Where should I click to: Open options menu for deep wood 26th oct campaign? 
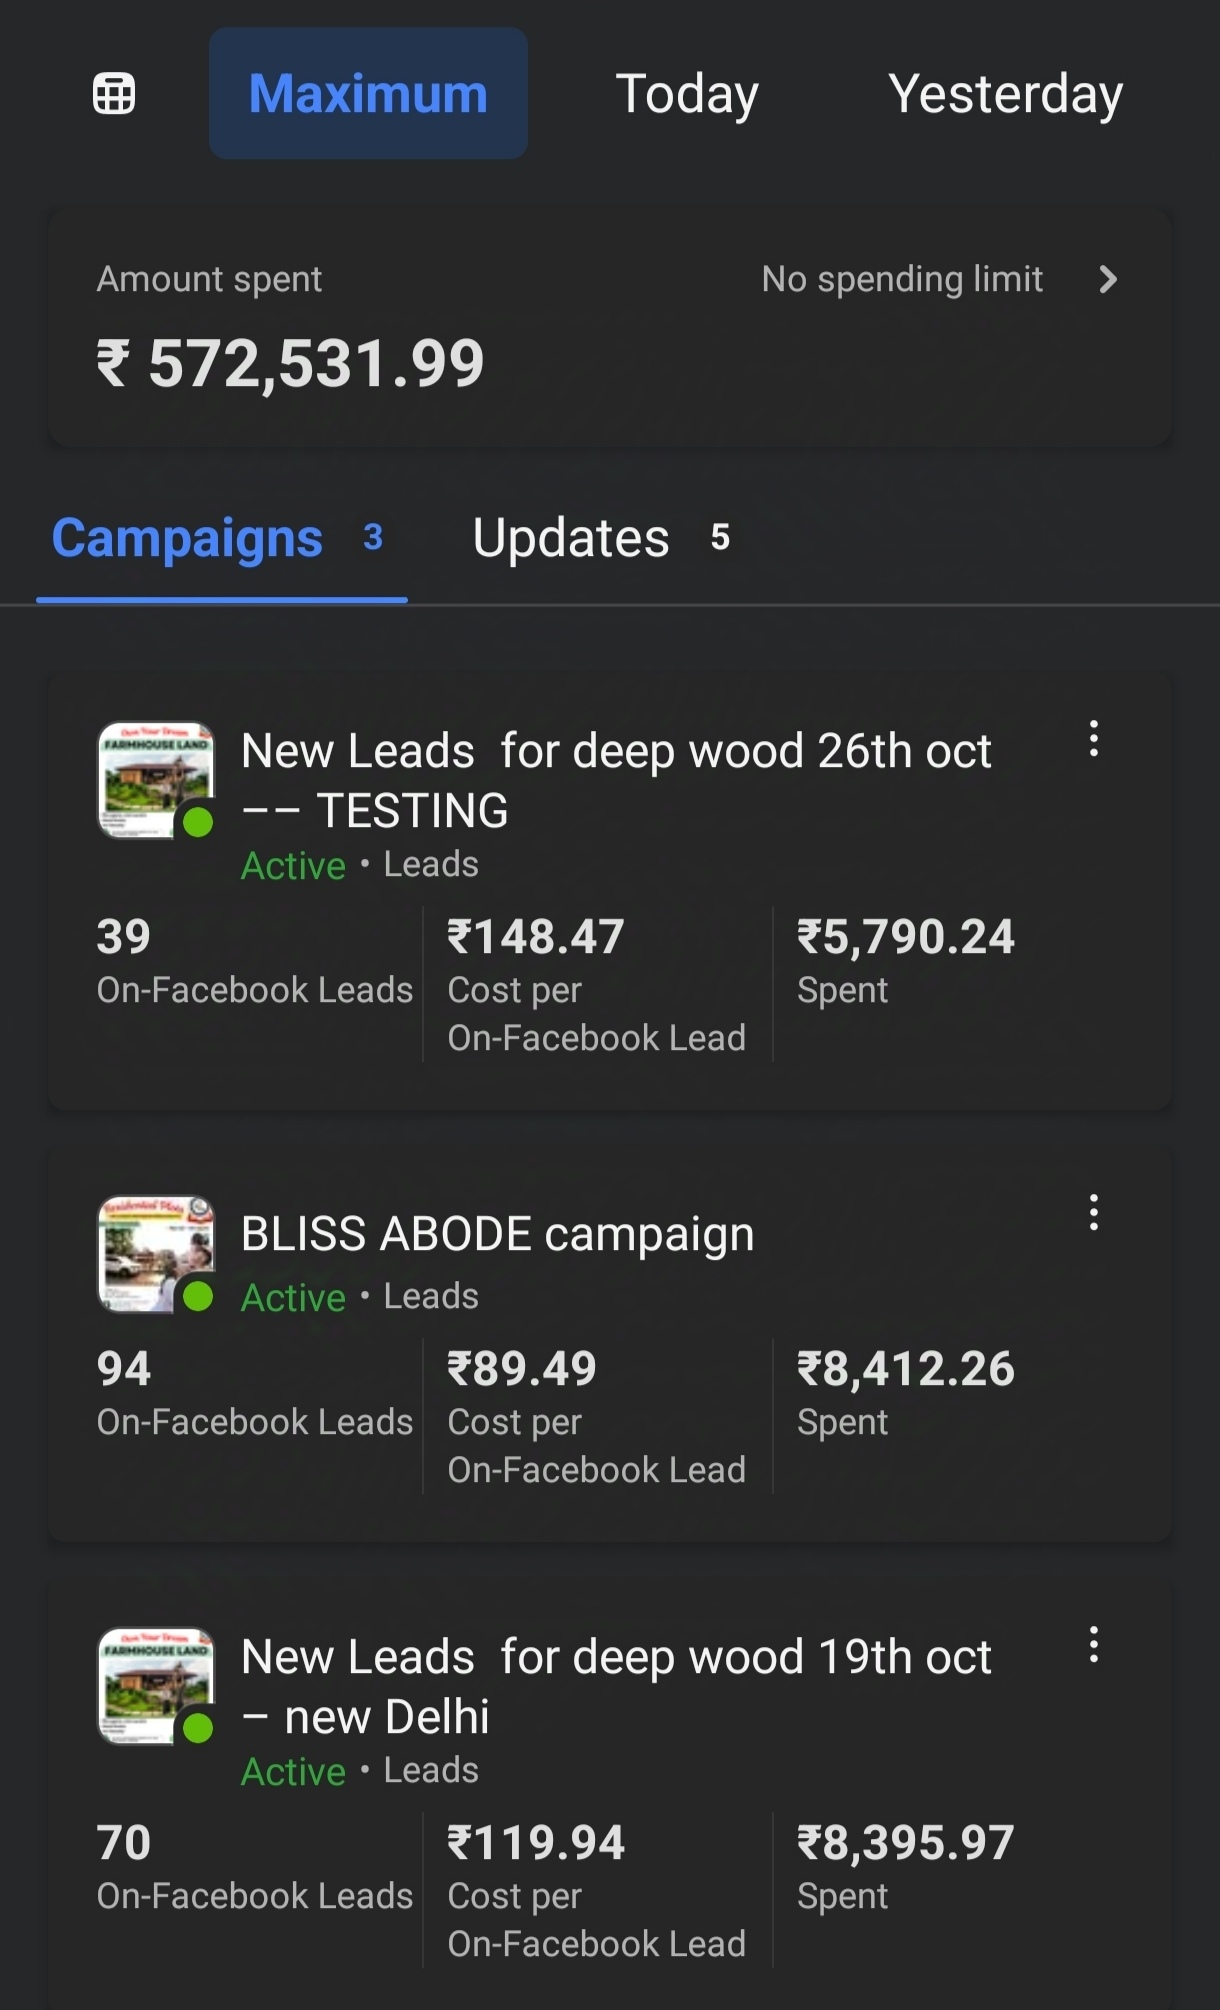[x=1094, y=739]
